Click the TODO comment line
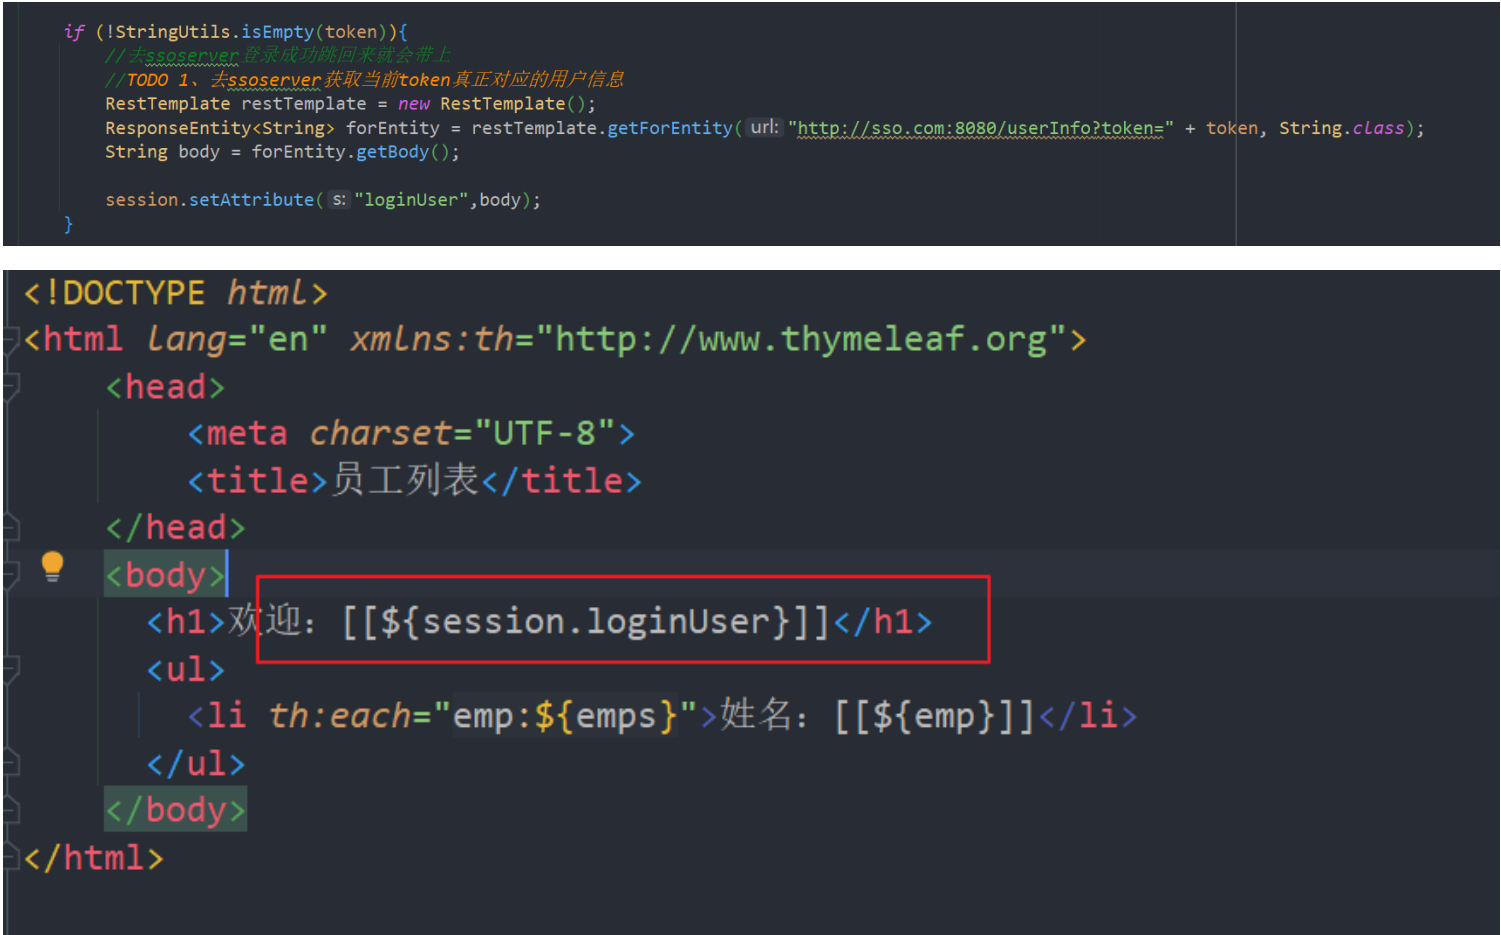 [x=365, y=80]
